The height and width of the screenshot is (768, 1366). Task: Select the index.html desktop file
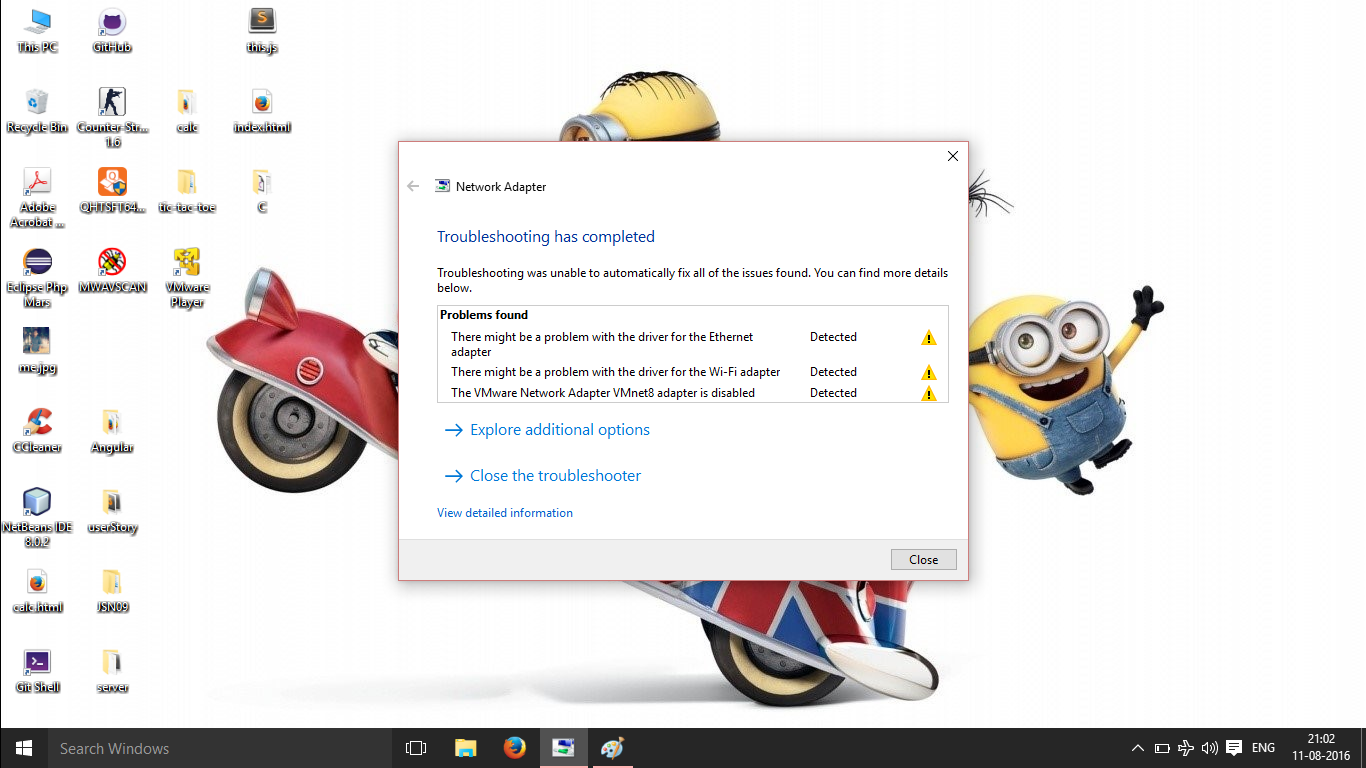pyautogui.click(x=262, y=111)
